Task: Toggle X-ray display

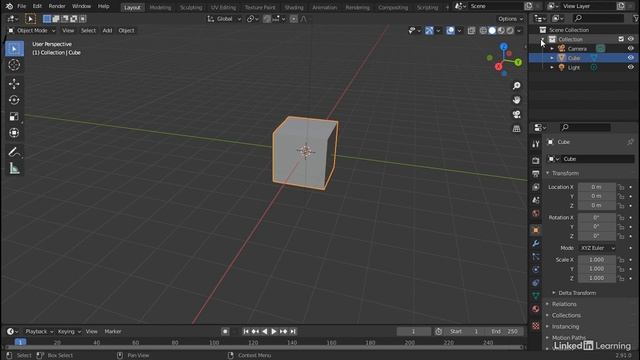Action: (x=471, y=31)
